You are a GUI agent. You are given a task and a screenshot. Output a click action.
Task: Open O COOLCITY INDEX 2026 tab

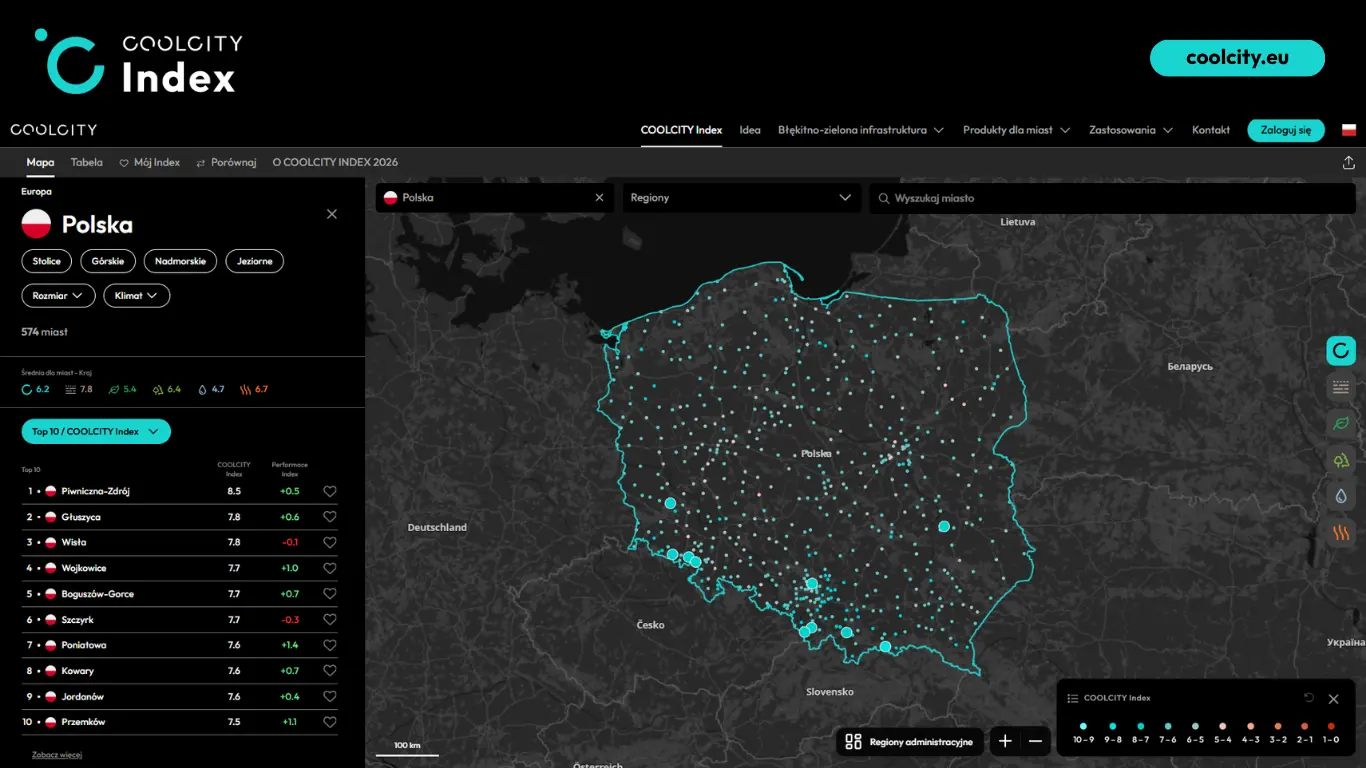[x=335, y=162]
